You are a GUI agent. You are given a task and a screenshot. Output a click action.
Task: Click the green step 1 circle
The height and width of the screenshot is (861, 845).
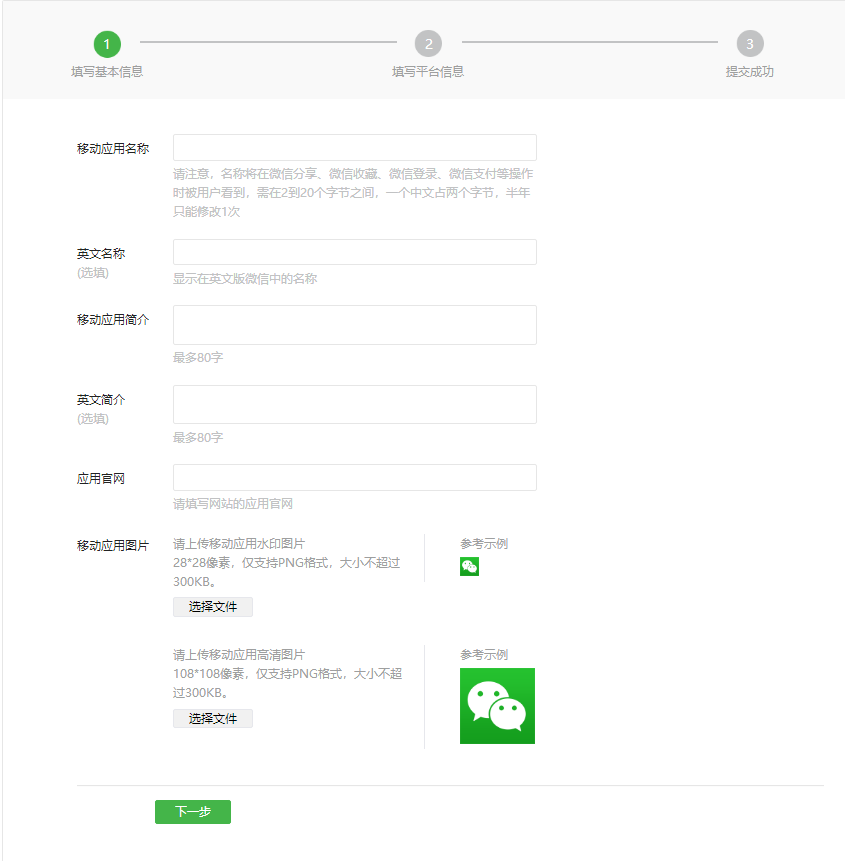[107, 44]
